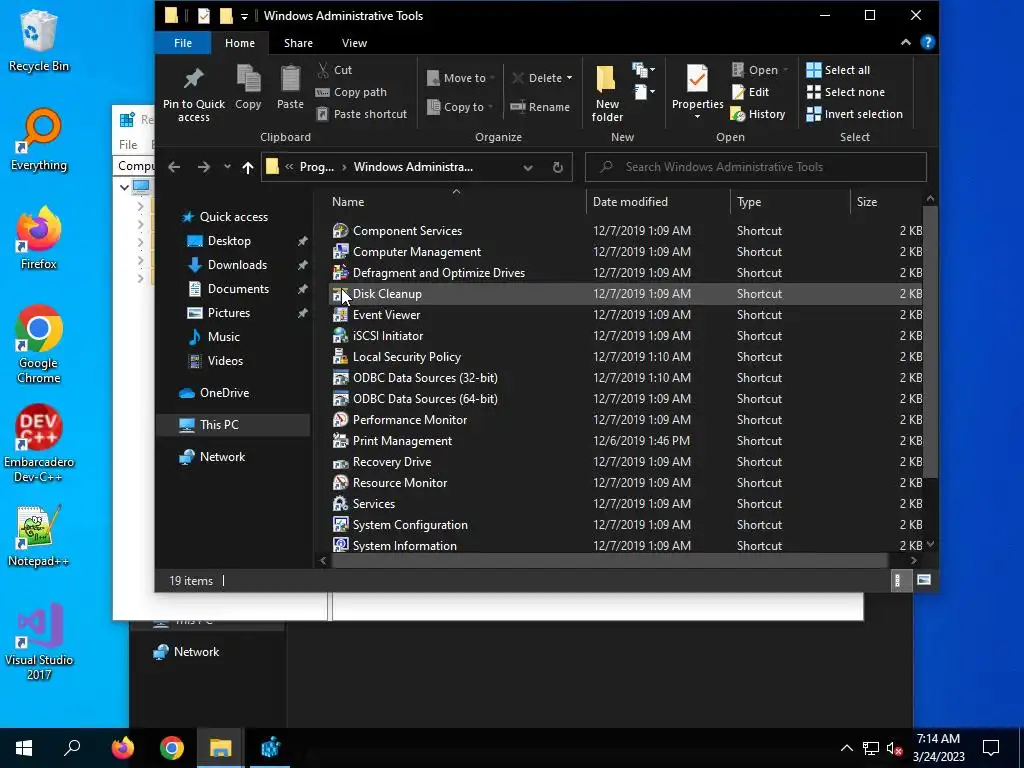Click History in the Open group

[758, 114]
